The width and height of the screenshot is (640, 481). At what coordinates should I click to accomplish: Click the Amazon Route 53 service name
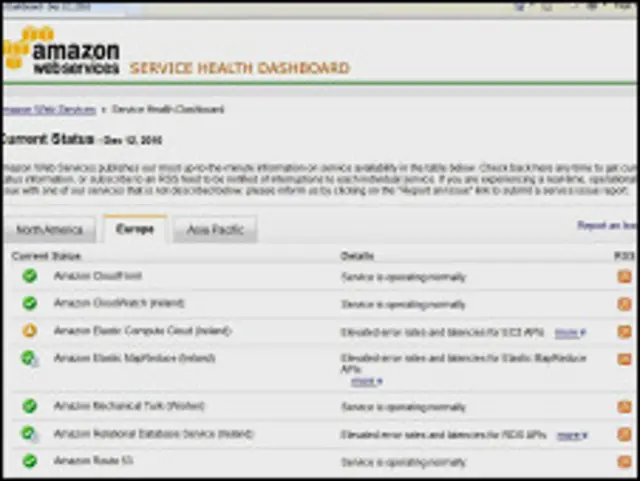tap(93, 461)
